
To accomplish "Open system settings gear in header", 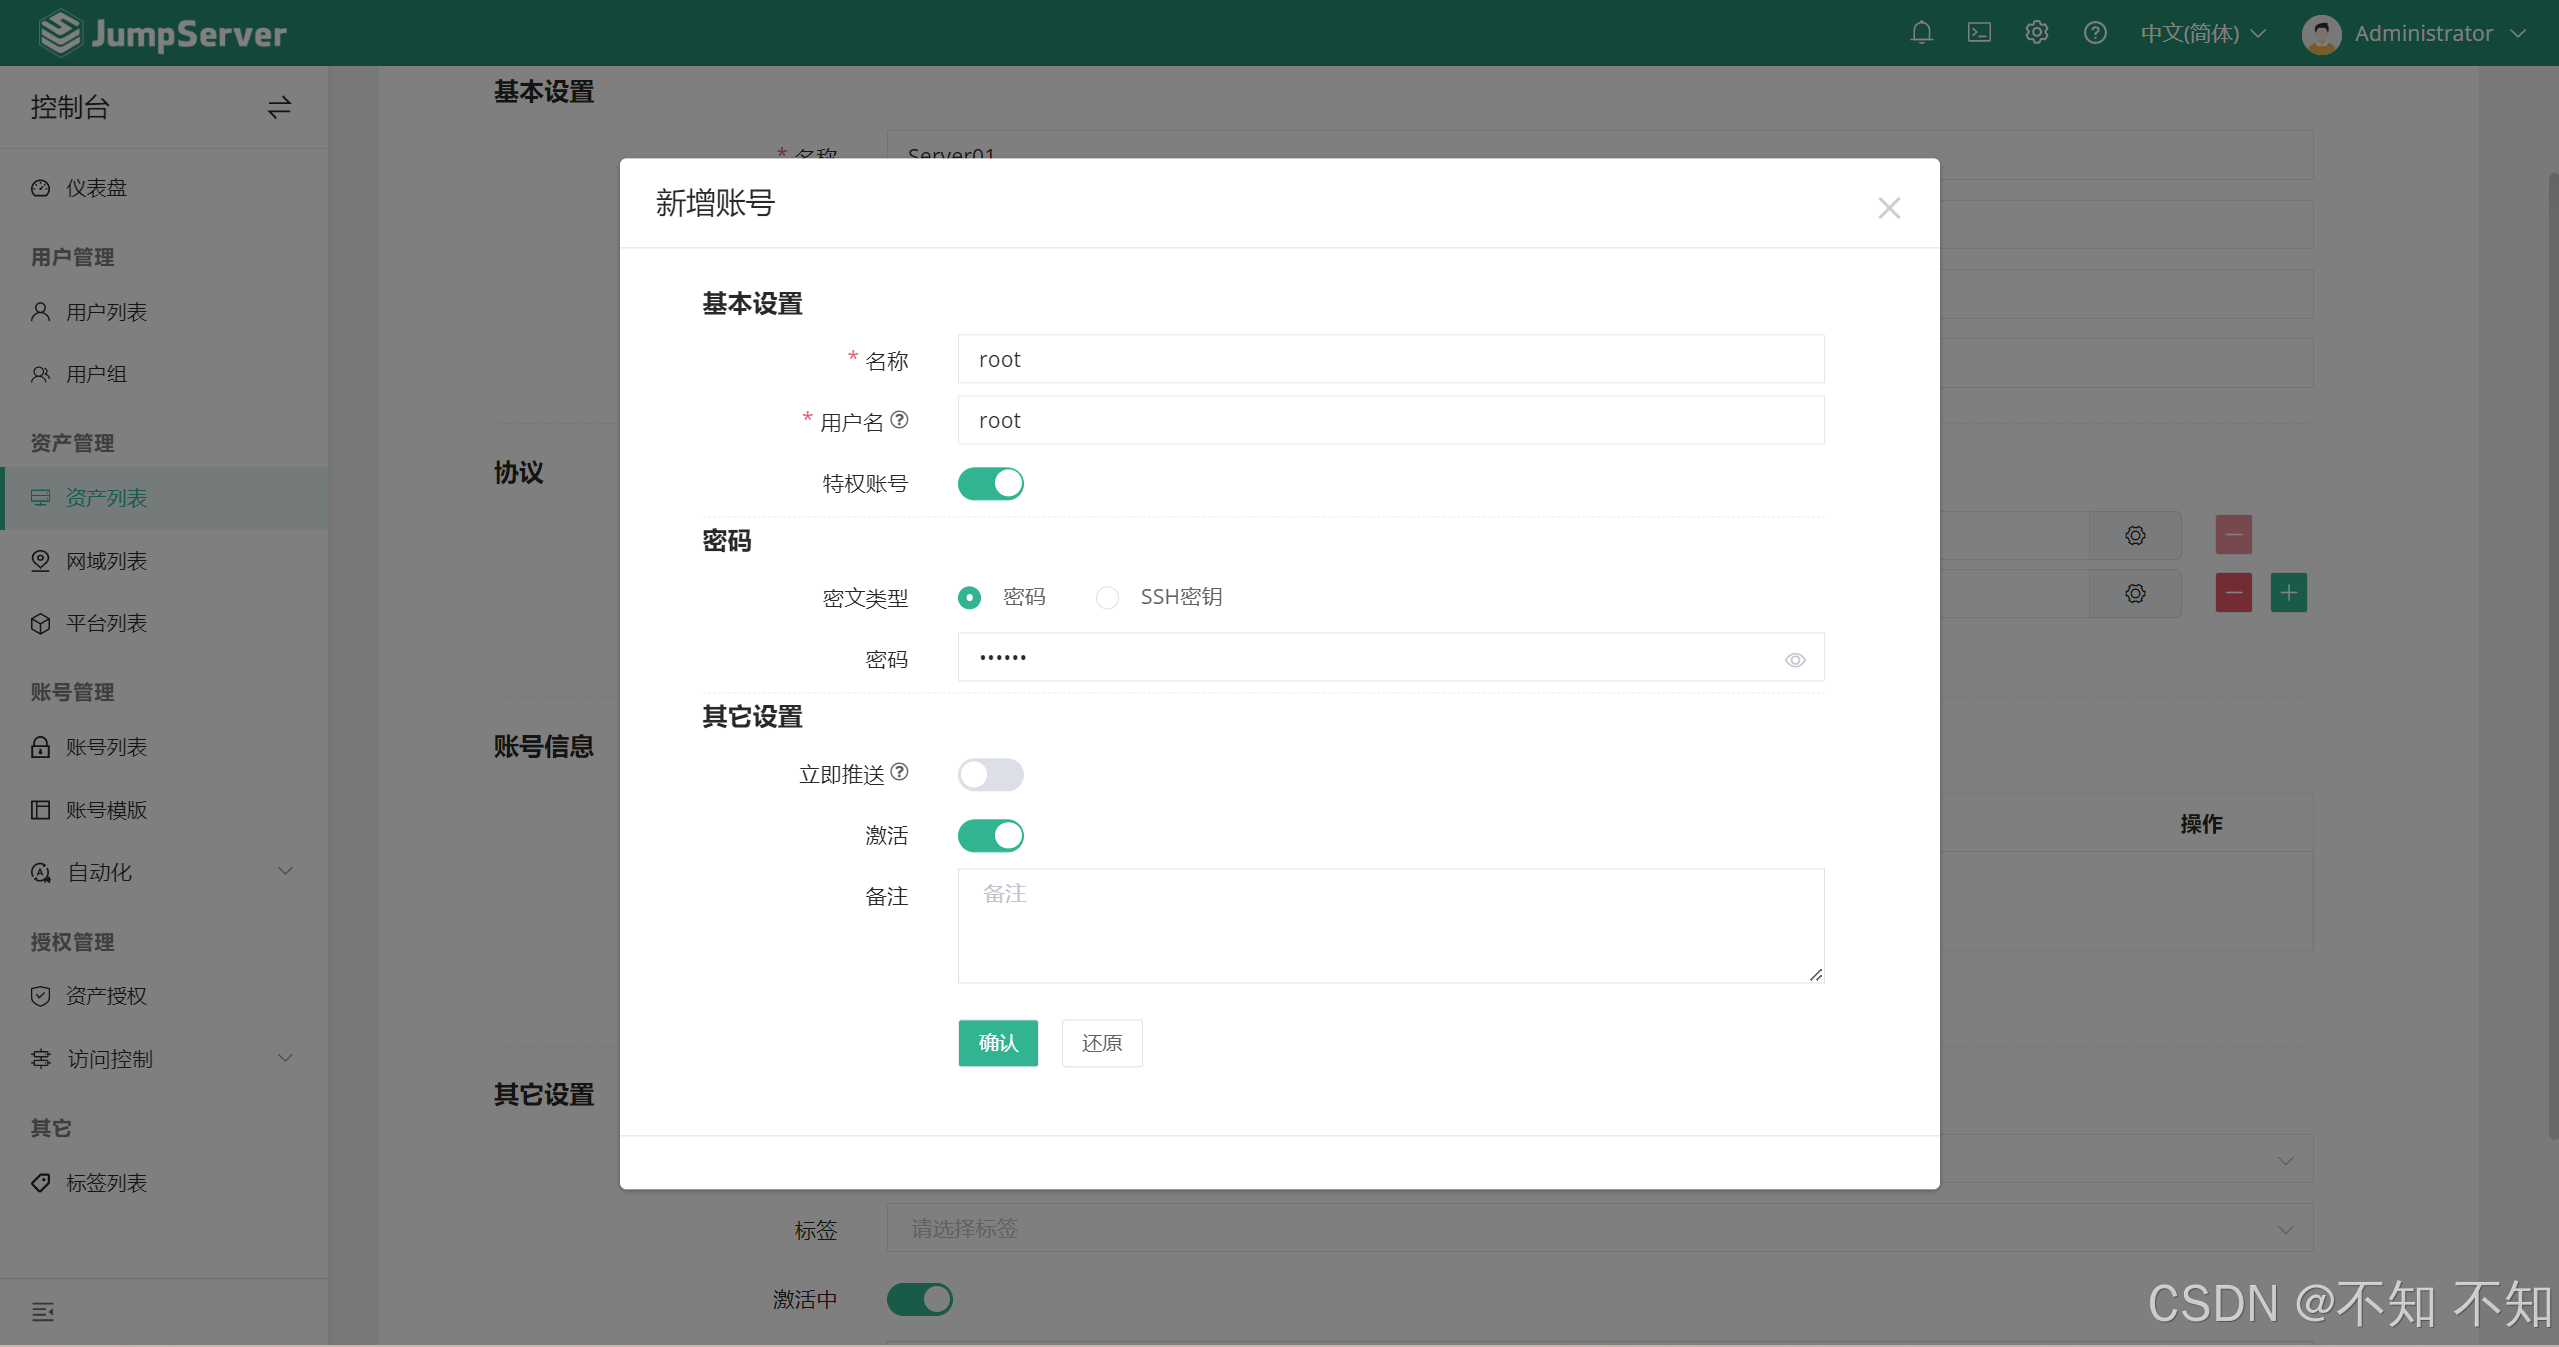I will [2036, 33].
